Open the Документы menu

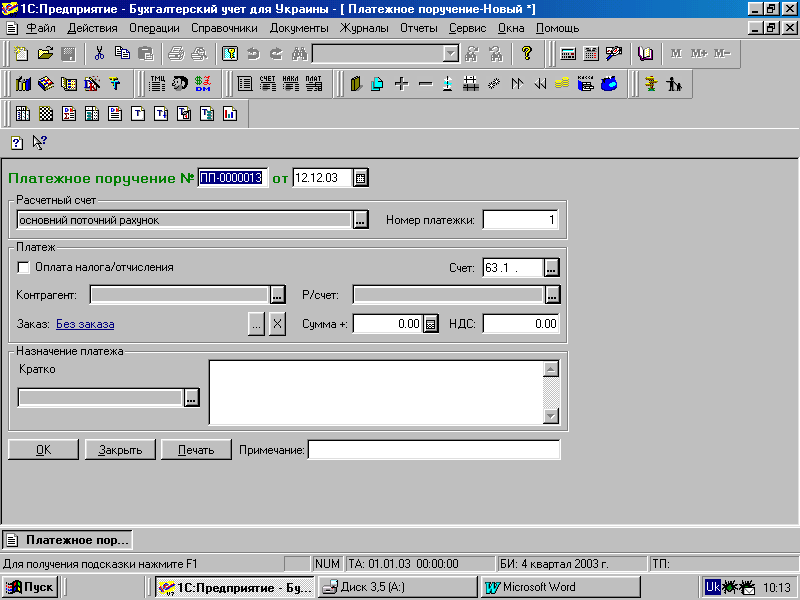[299, 28]
